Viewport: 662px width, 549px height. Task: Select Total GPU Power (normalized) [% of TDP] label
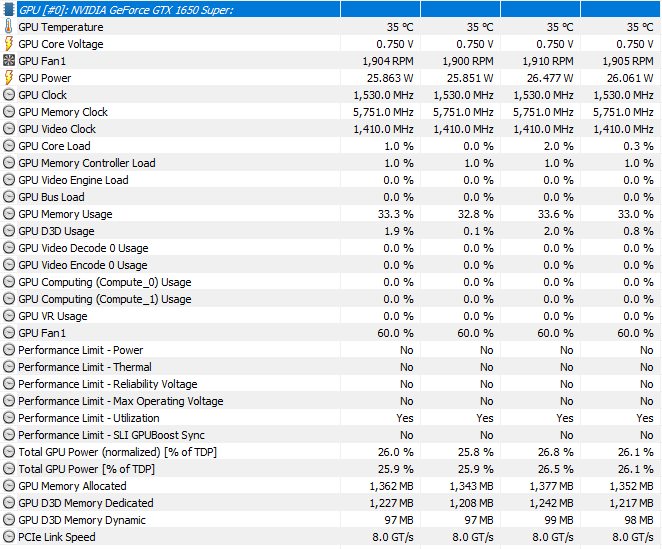coord(117,452)
